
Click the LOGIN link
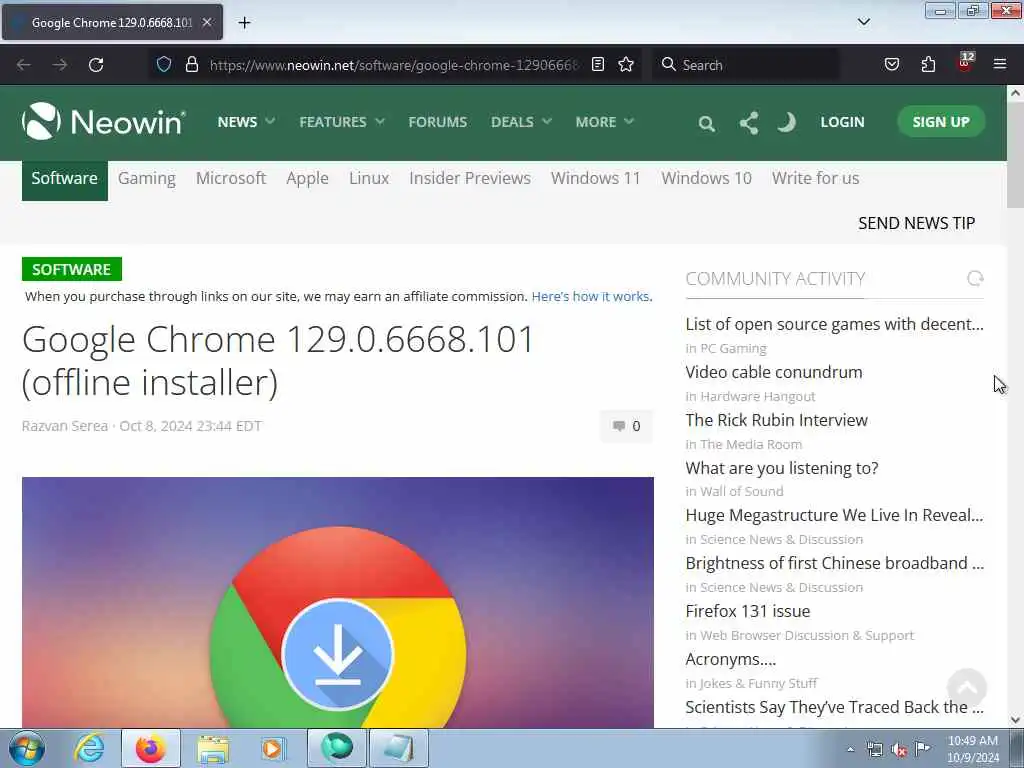(x=842, y=122)
